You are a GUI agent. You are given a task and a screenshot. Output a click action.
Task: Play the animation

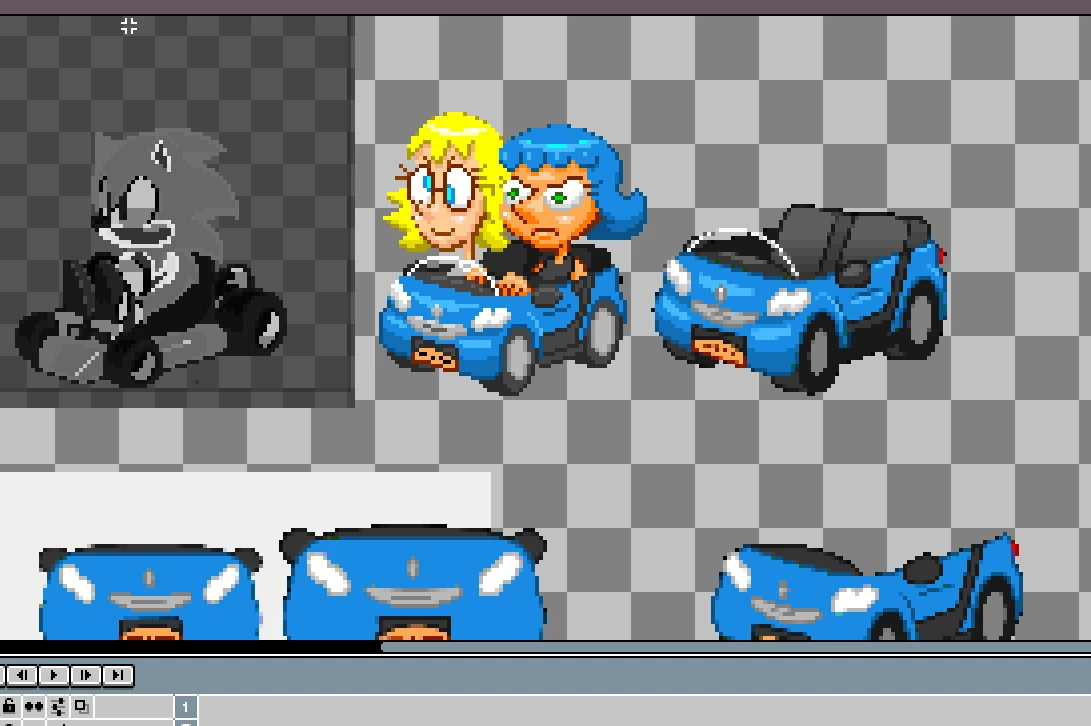point(54,674)
